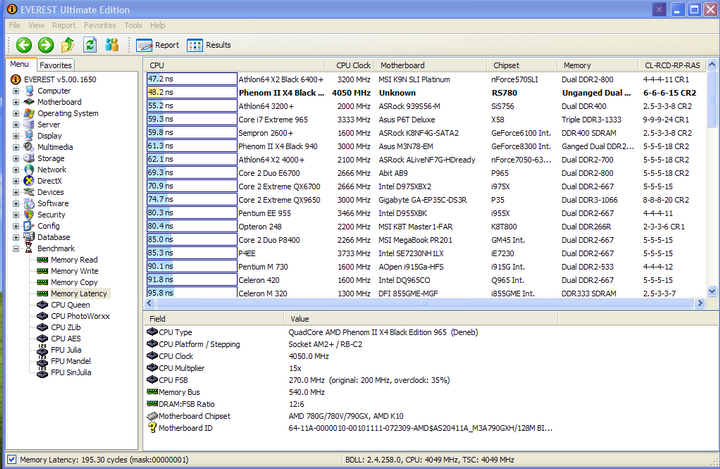This screenshot has width=720, height=469.
Task: Select the FPU SinJulia benchmark item
Action: [x=71, y=373]
